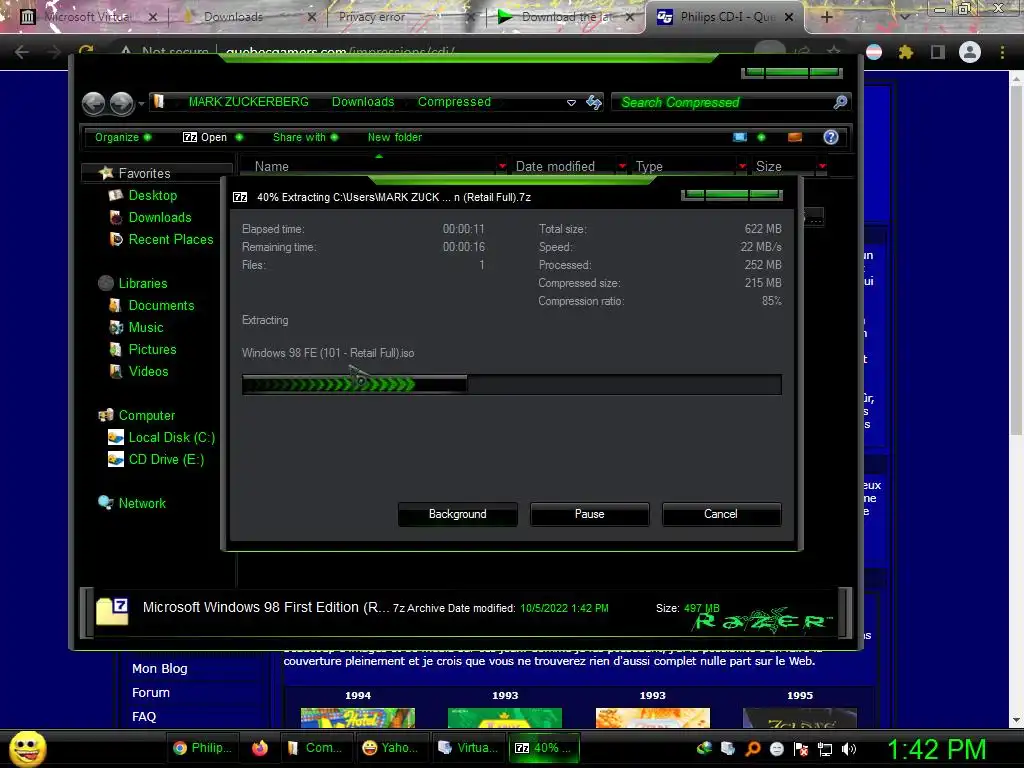Click Forum link on the webpage
The width and height of the screenshot is (1024, 768).
tap(150, 693)
